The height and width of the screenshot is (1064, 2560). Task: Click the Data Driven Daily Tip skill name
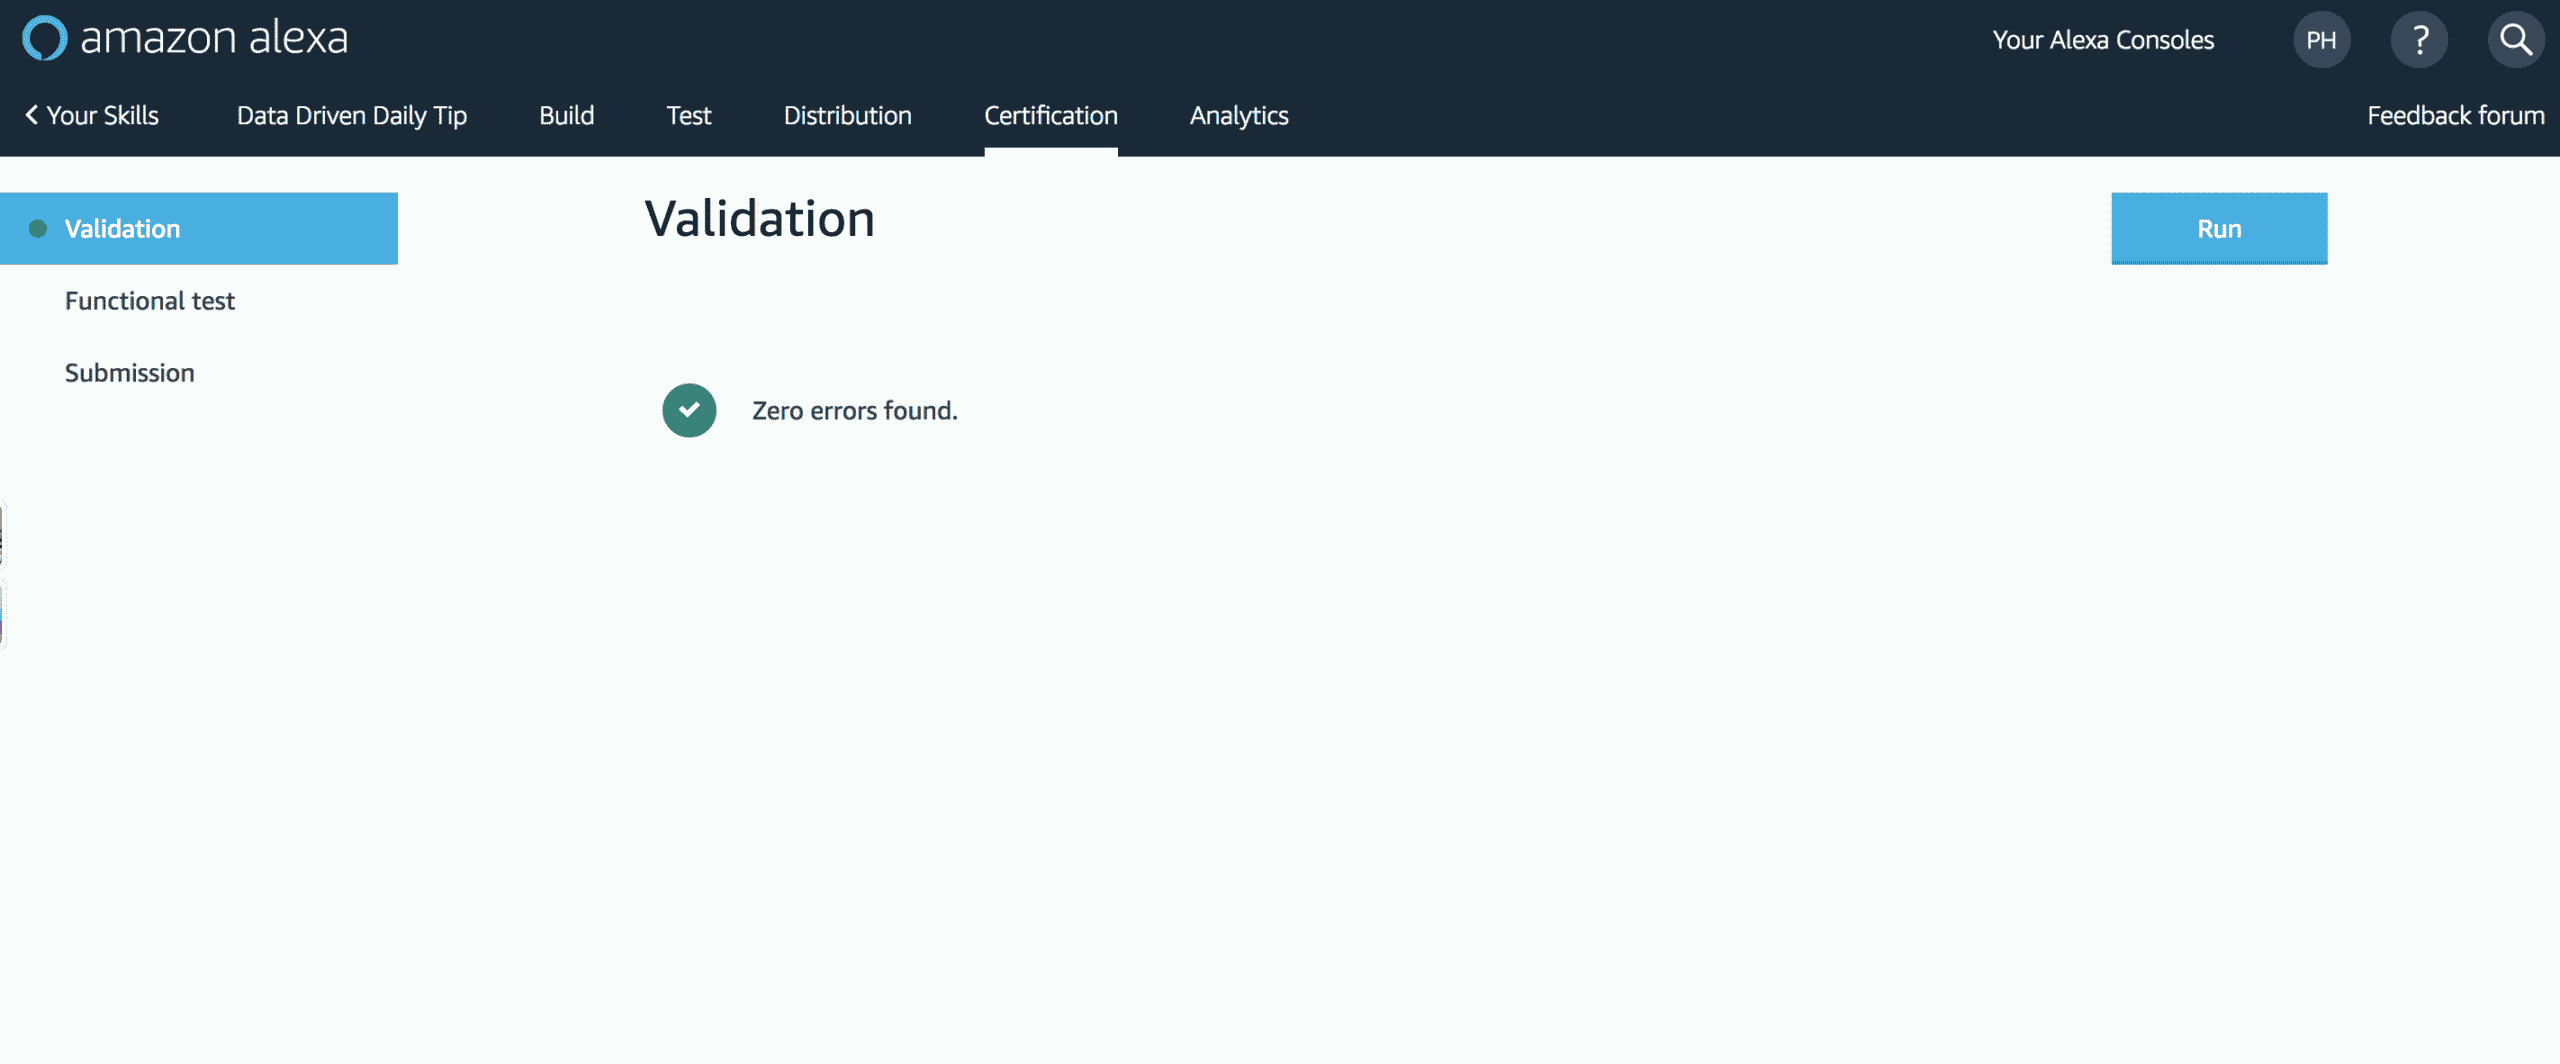[x=352, y=116]
